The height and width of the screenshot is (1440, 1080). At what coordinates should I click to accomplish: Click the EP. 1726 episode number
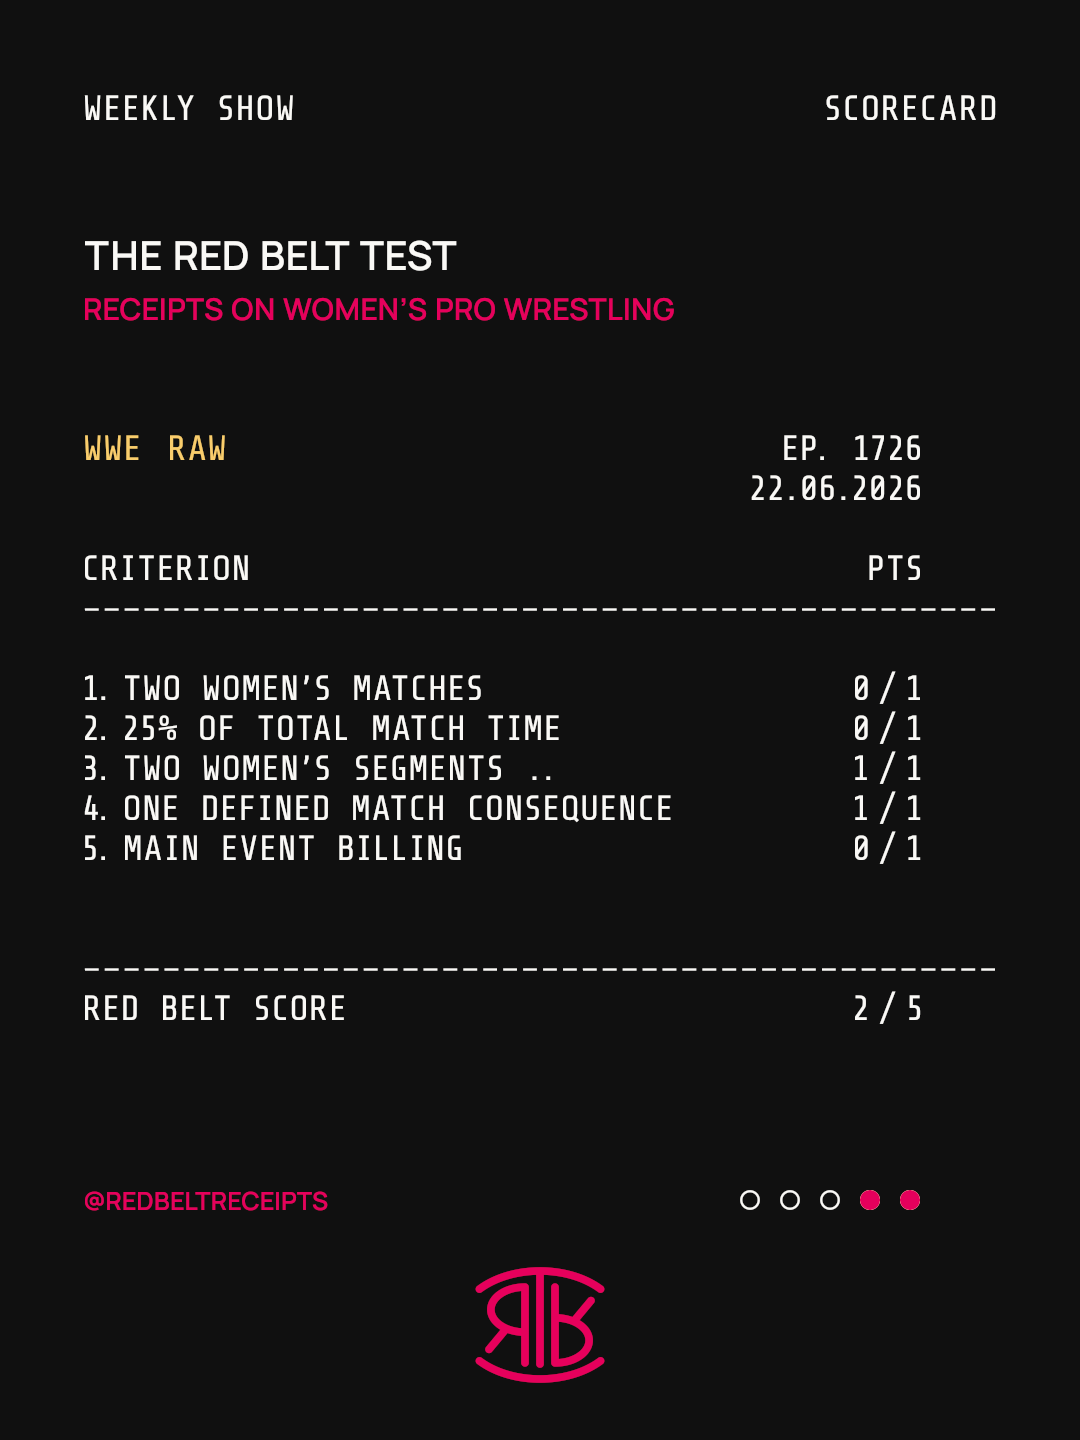tap(851, 449)
